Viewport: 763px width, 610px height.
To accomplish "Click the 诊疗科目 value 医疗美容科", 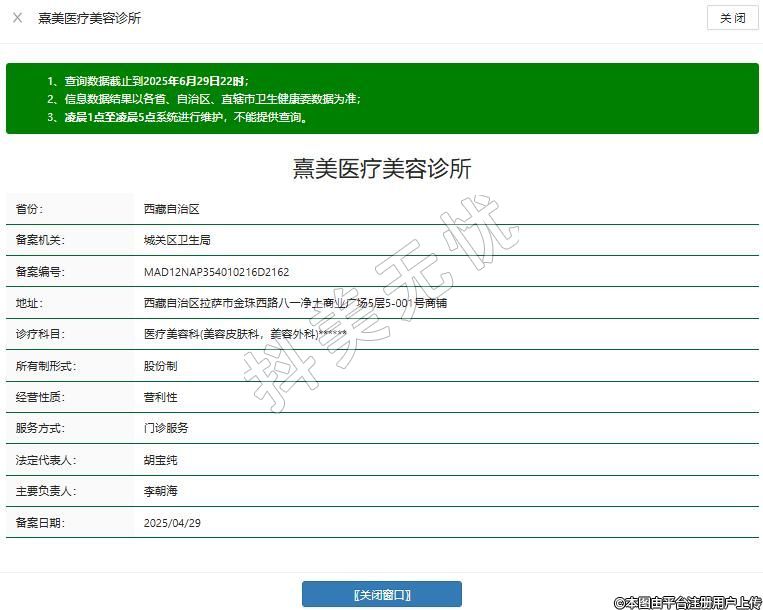I will tap(245, 334).
